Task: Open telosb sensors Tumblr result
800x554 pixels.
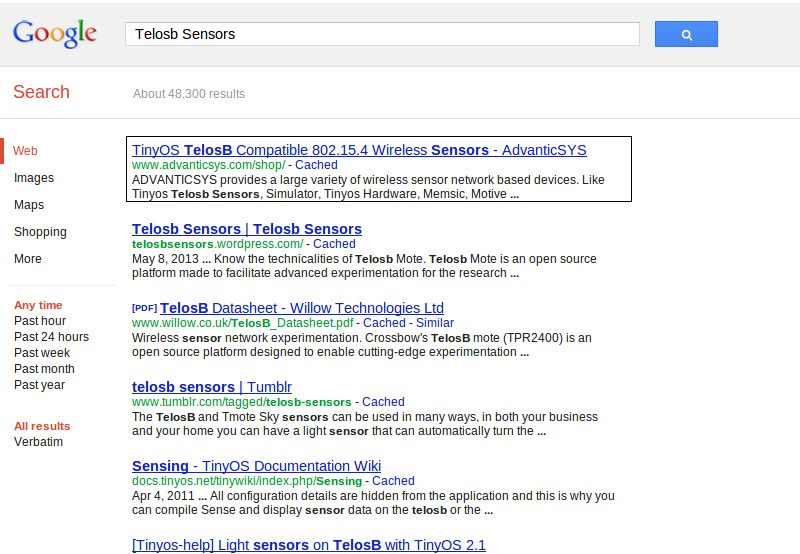Action: (x=212, y=387)
